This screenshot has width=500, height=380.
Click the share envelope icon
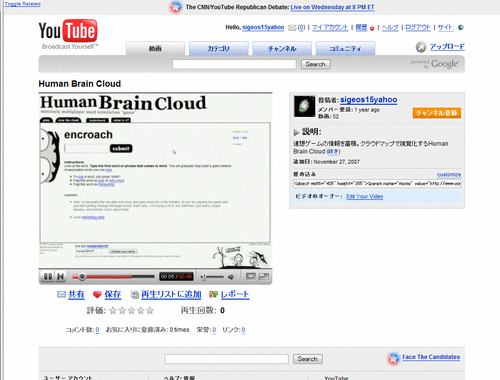[x=61, y=294]
